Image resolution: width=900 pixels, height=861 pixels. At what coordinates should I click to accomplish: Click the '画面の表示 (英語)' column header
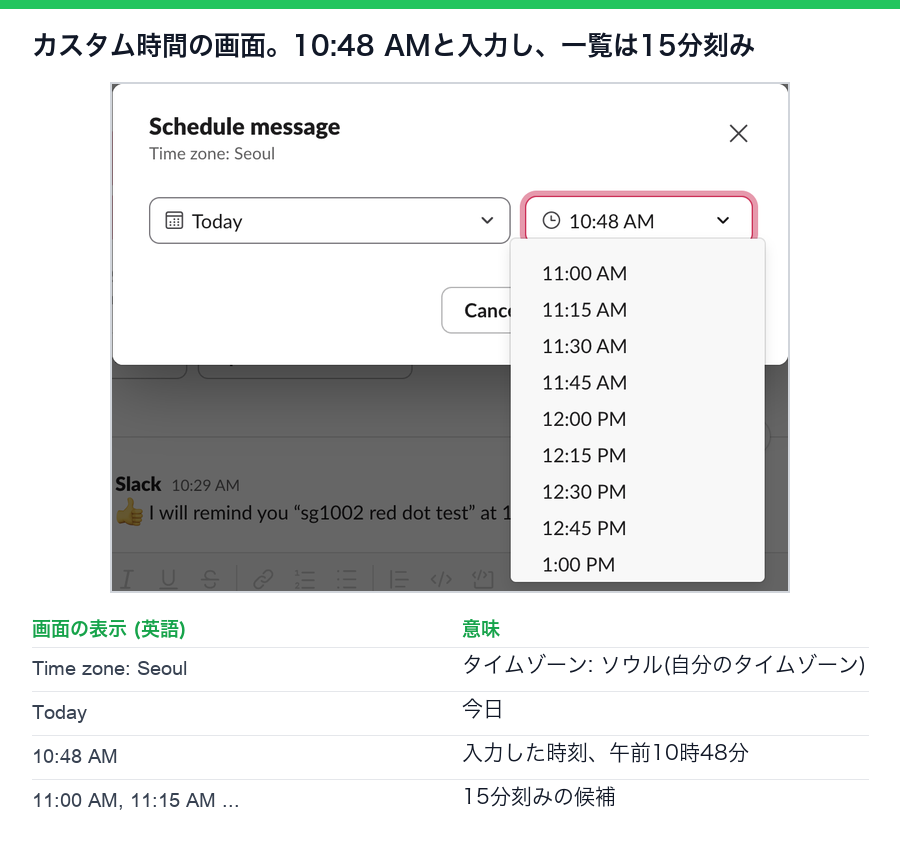[x=108, y=629]
